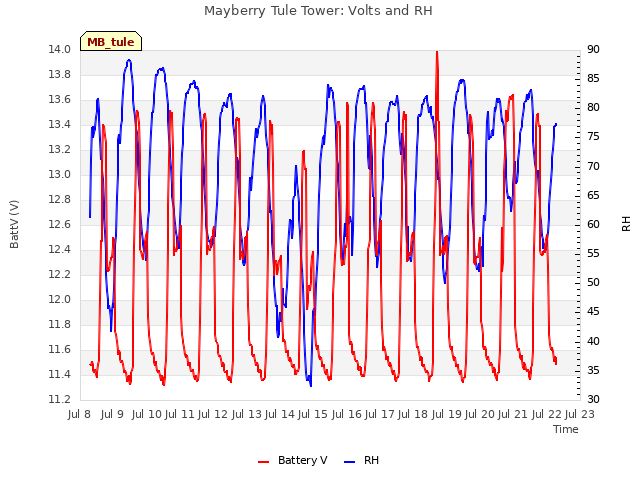The width and height of the screenshot is (640, 480).
Task: Click the 90 RH axis tick
Action: point(593,49)
